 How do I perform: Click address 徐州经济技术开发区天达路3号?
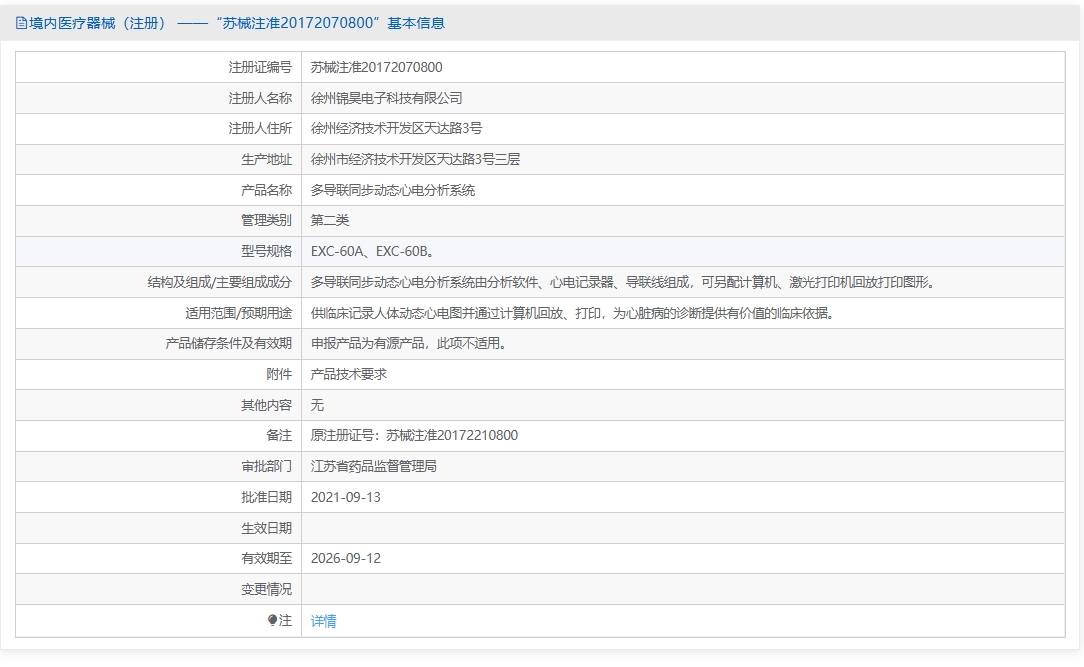click(396, 129)
